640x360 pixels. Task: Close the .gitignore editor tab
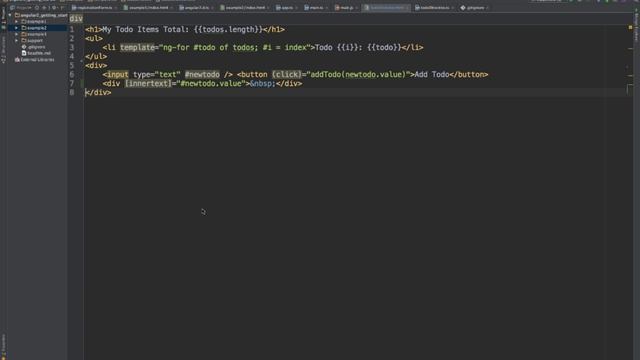[x=487, y=8]
